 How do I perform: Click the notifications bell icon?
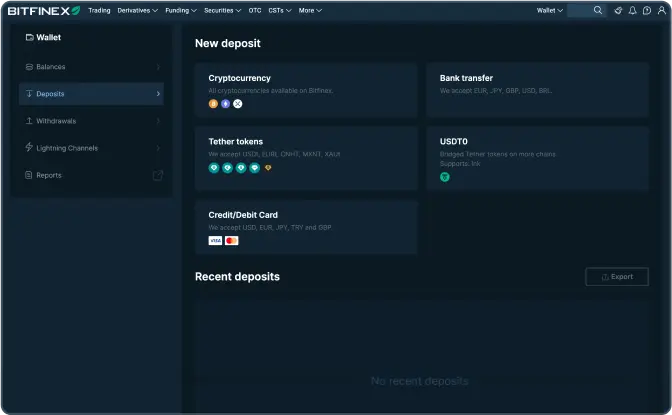[x=633, y=11]
